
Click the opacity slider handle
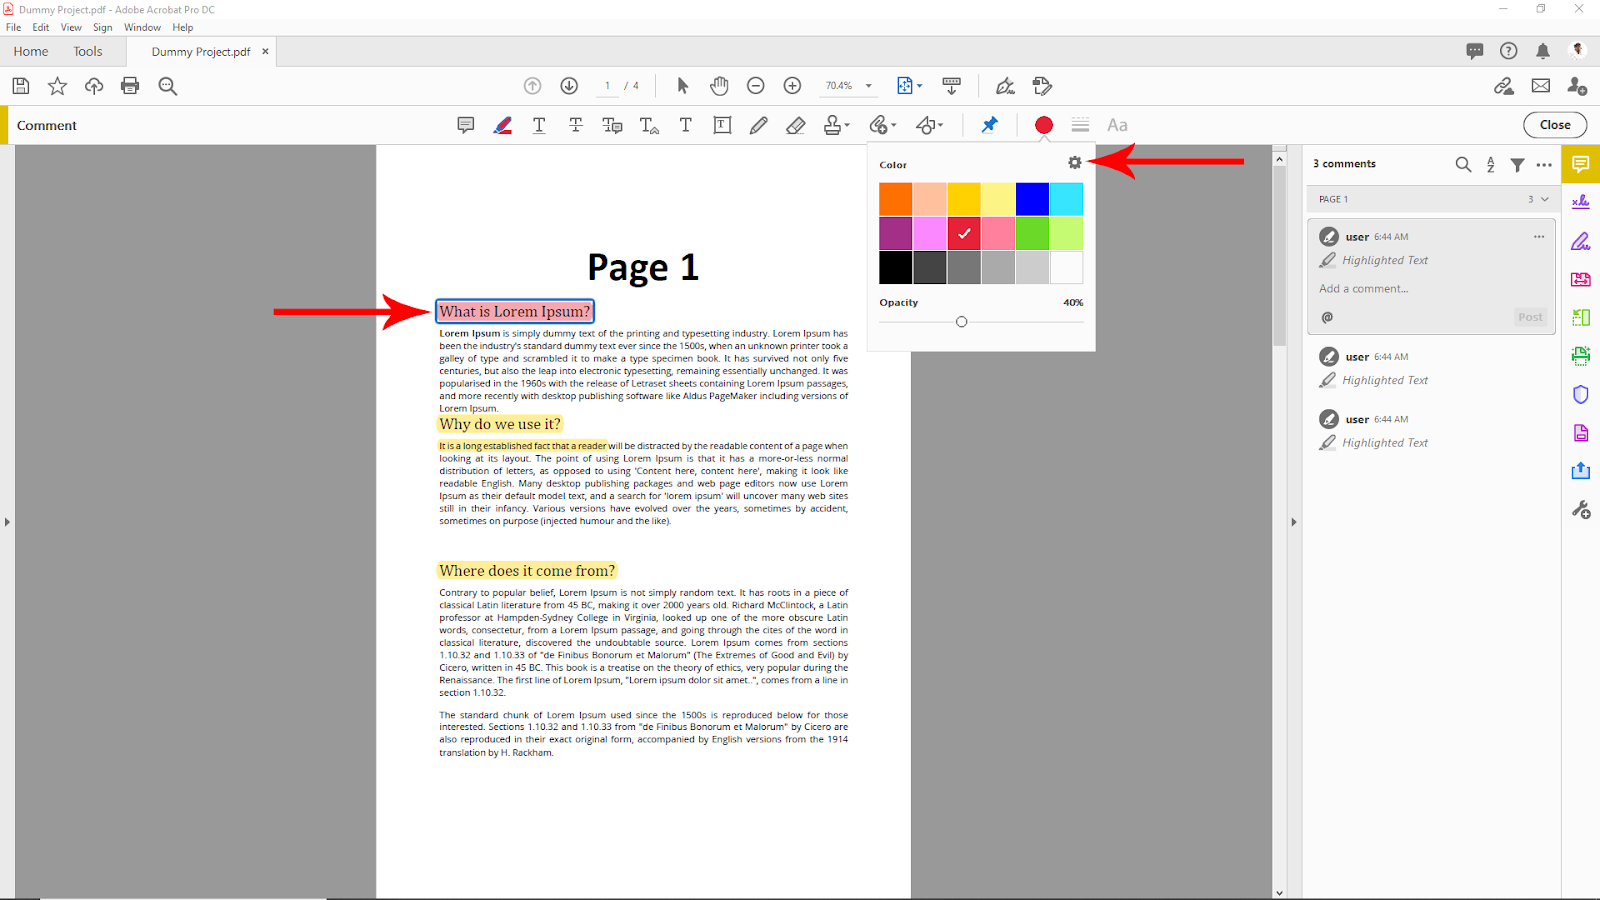(961, 322)
